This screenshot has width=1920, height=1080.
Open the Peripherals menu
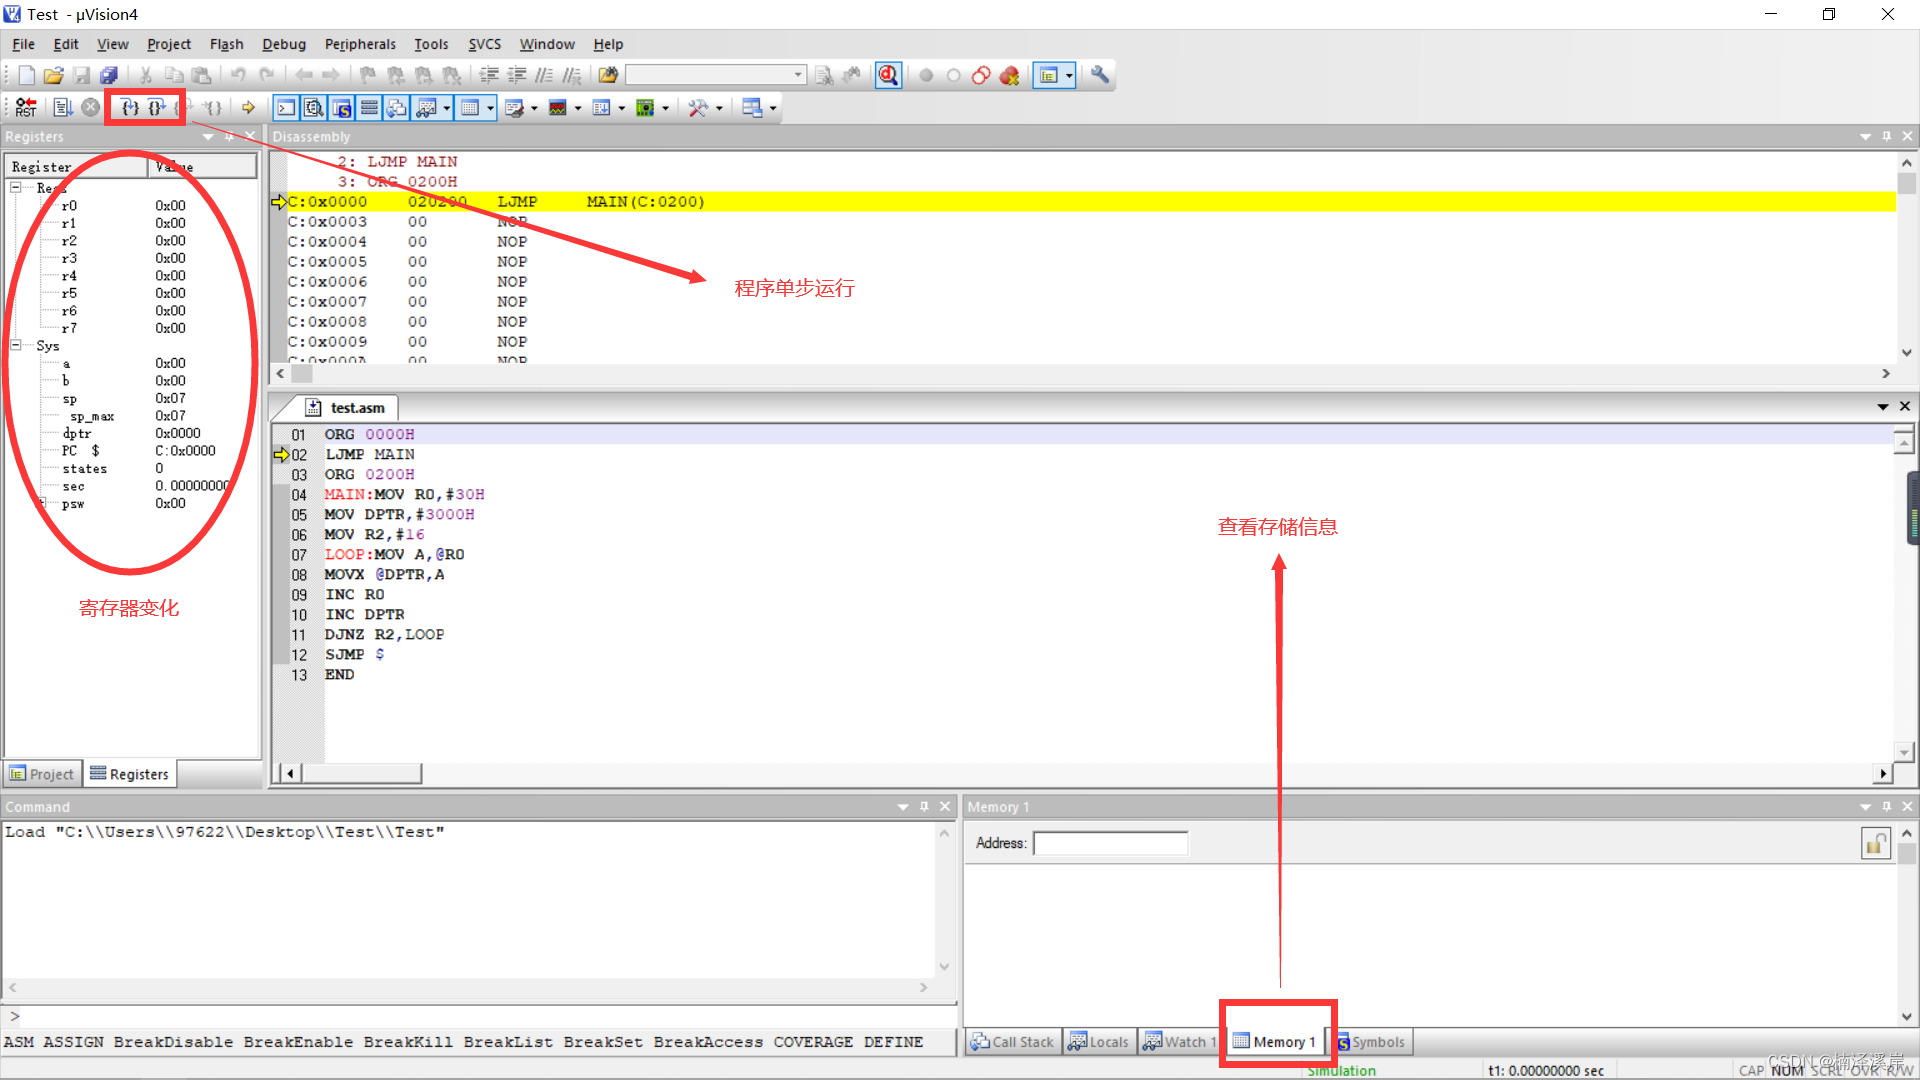click(361, 44)
